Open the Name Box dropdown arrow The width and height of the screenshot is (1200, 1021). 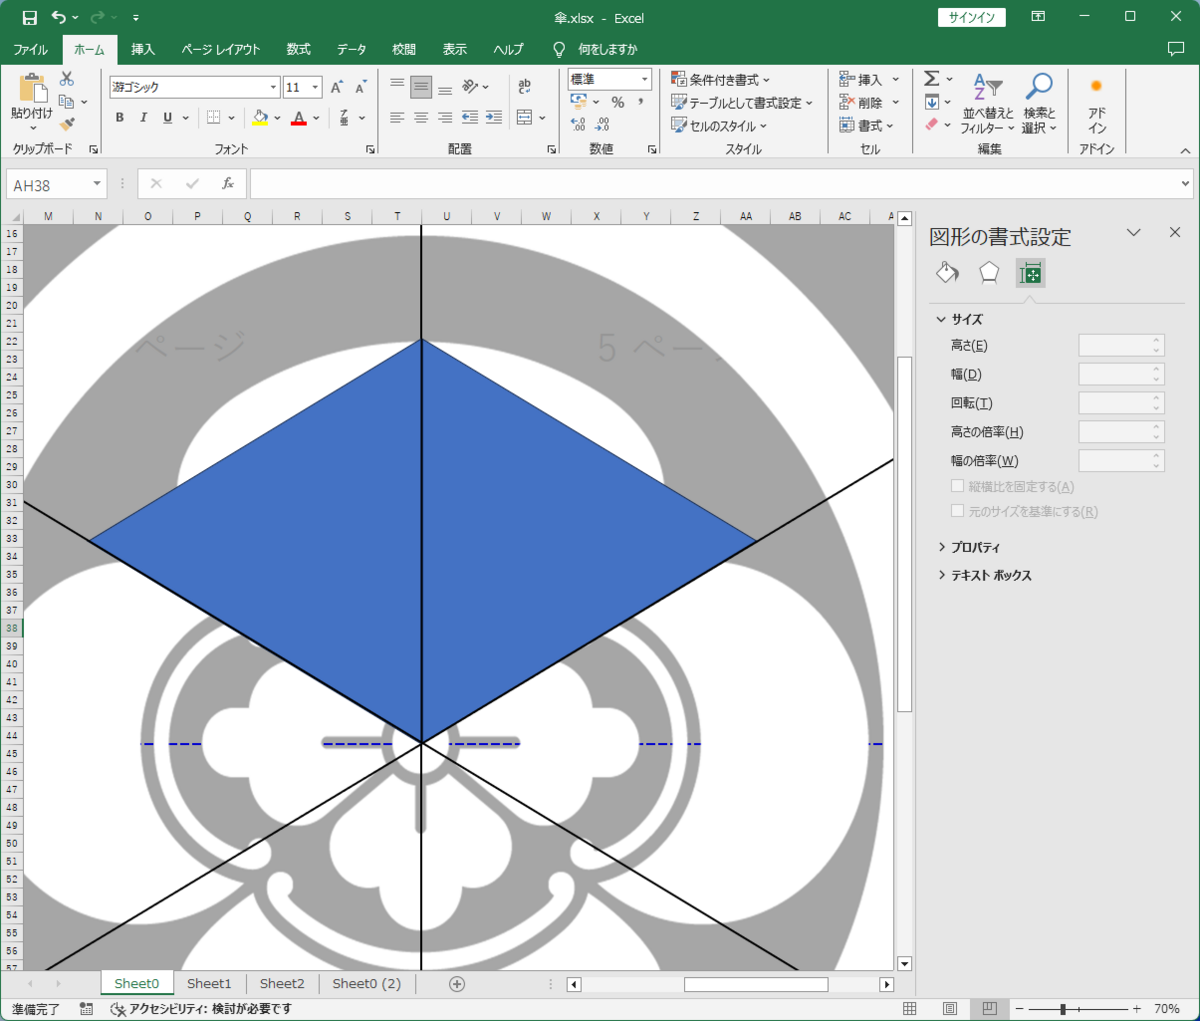coord(97,185)
